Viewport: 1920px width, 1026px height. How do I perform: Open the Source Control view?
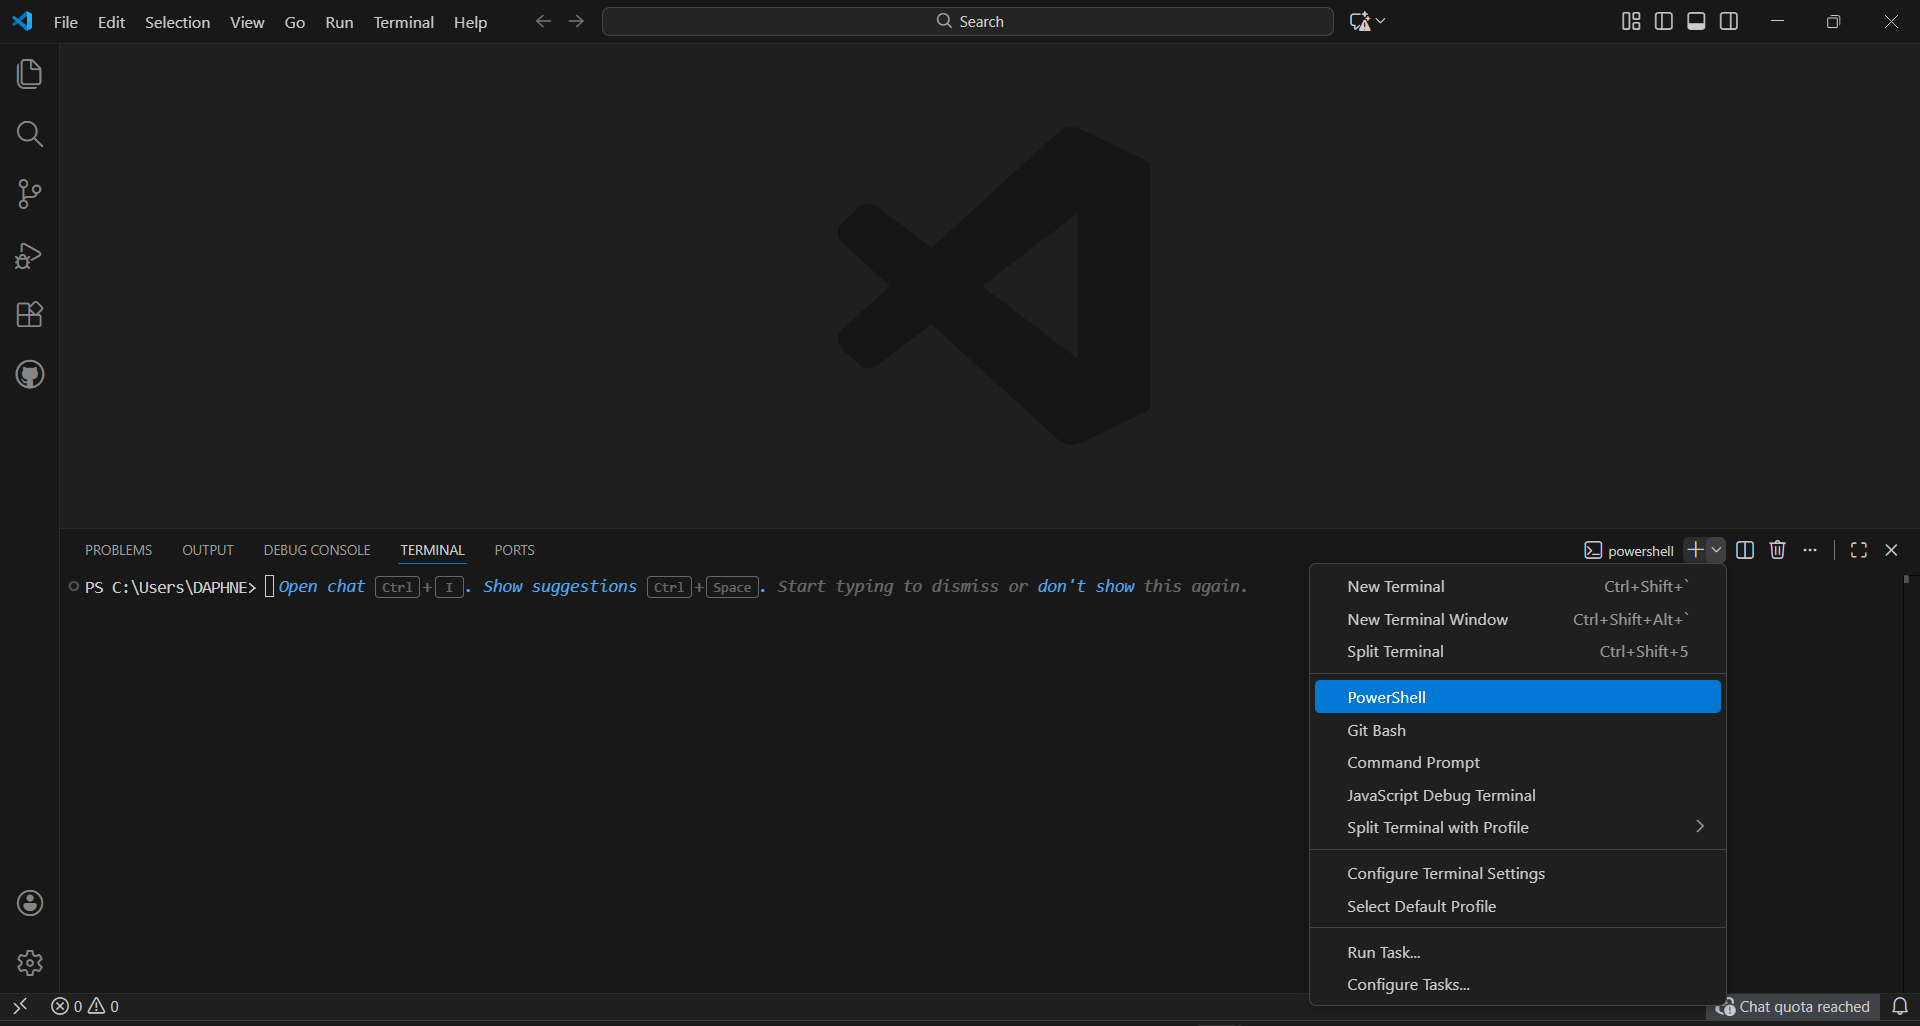click(29, 194)
